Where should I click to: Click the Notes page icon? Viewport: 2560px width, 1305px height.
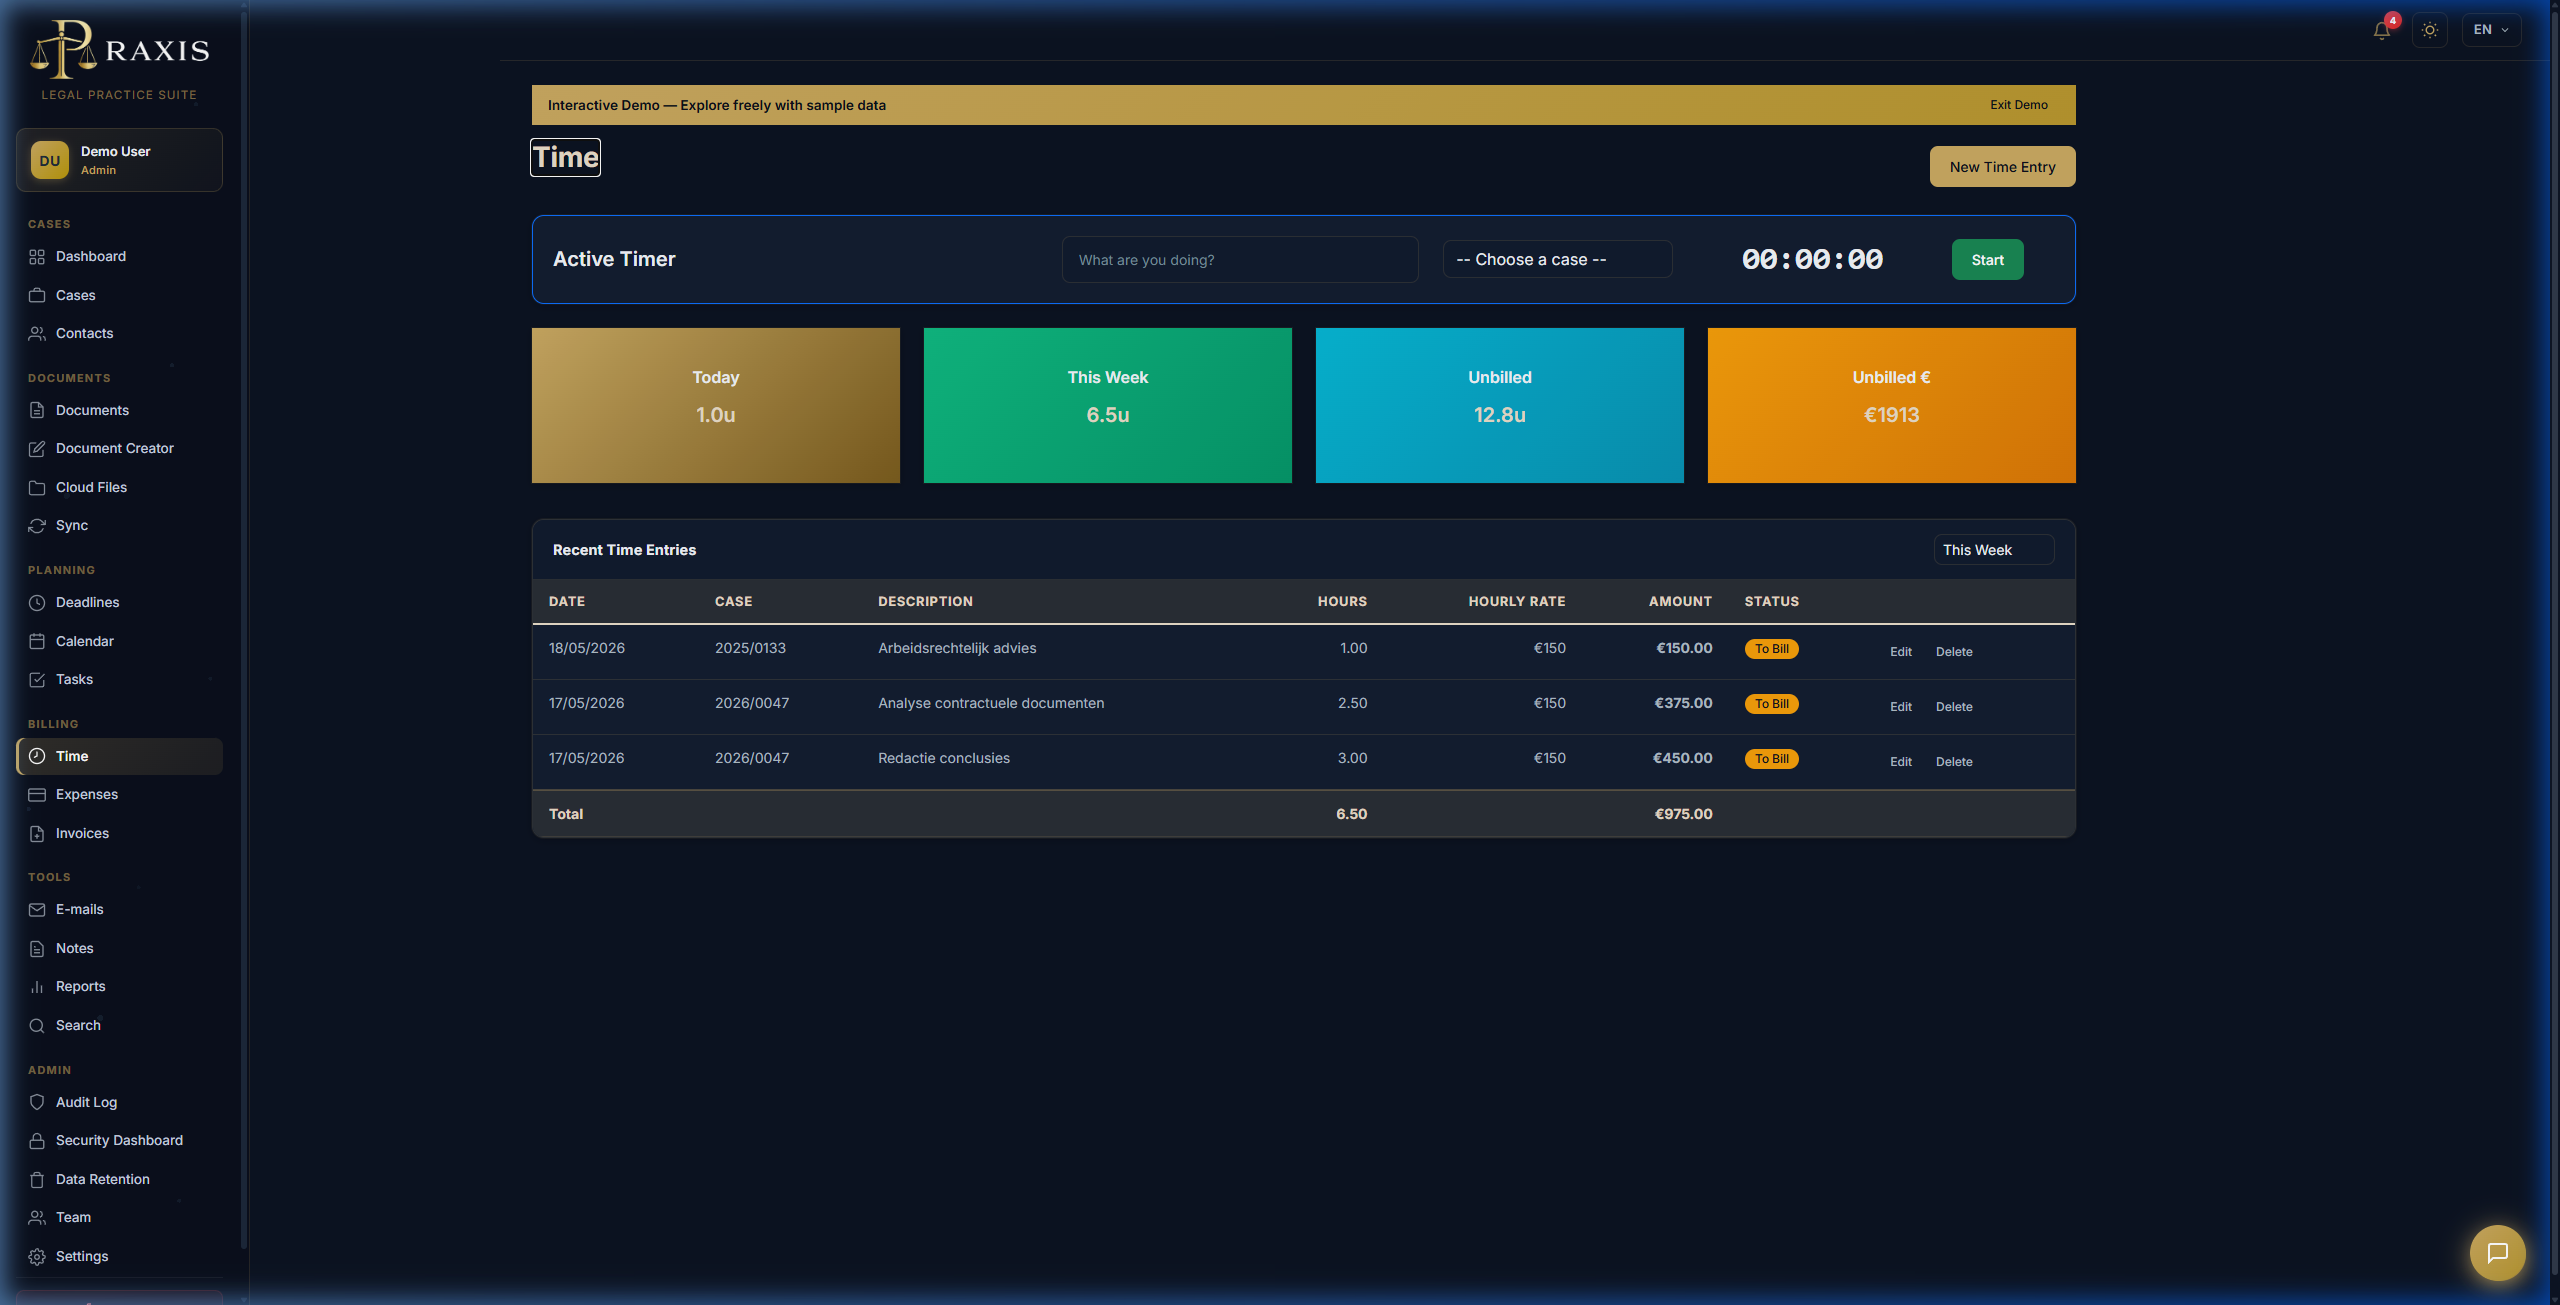37,949
